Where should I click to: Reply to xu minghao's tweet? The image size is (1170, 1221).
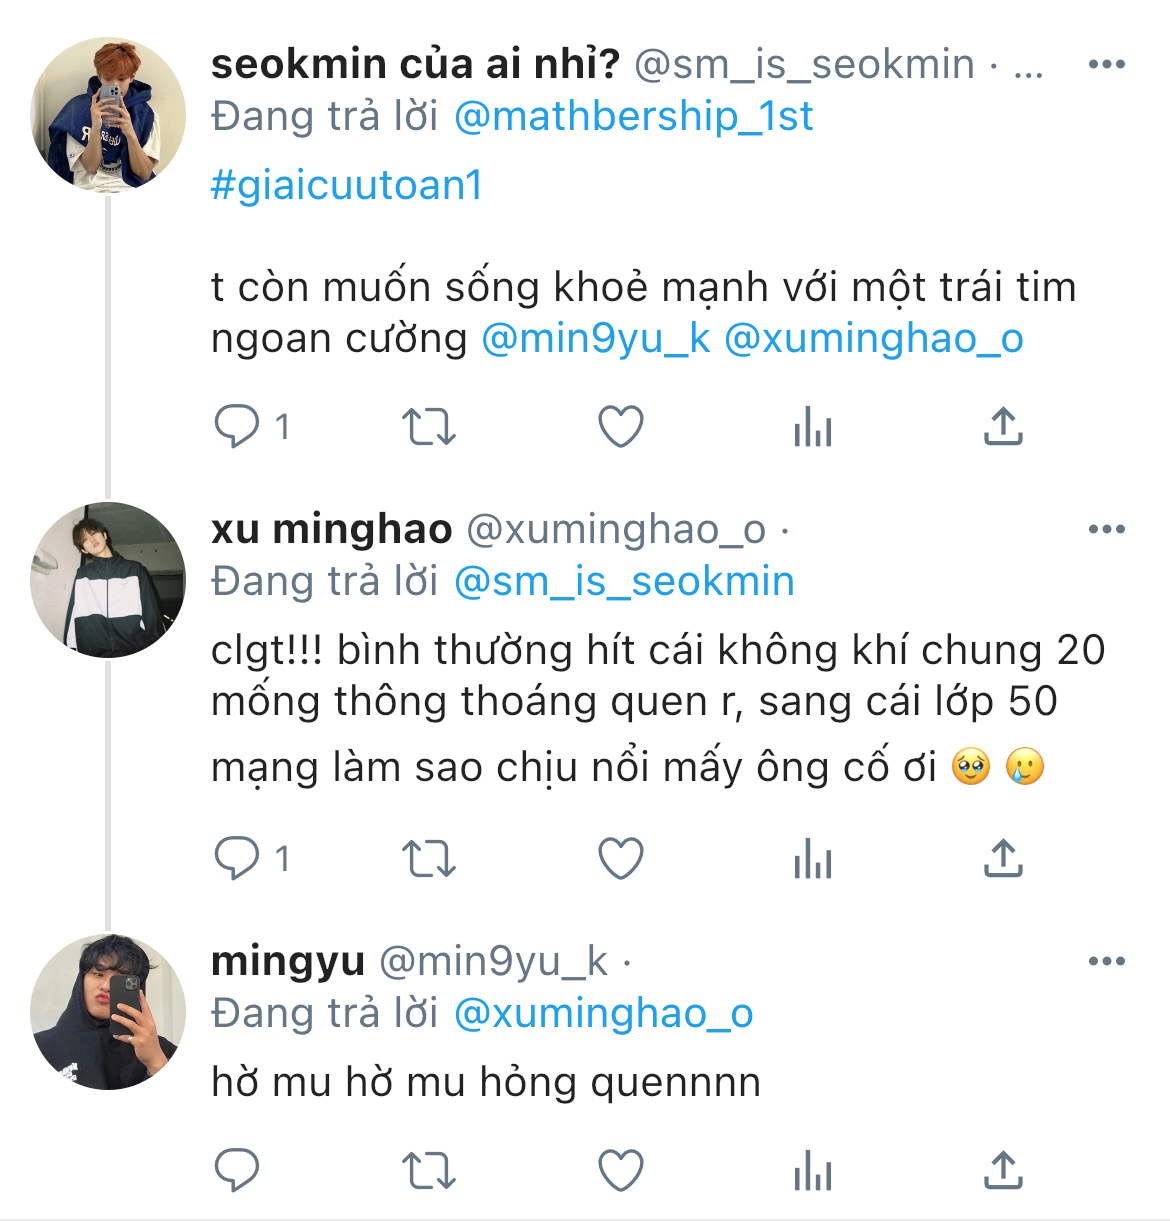click(237, 859)
